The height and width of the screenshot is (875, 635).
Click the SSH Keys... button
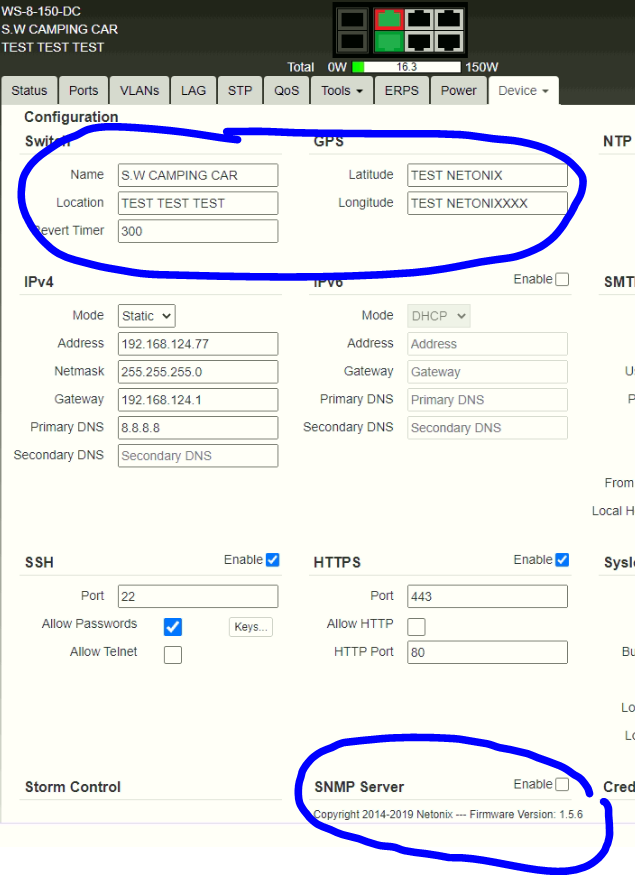(250, 627)
